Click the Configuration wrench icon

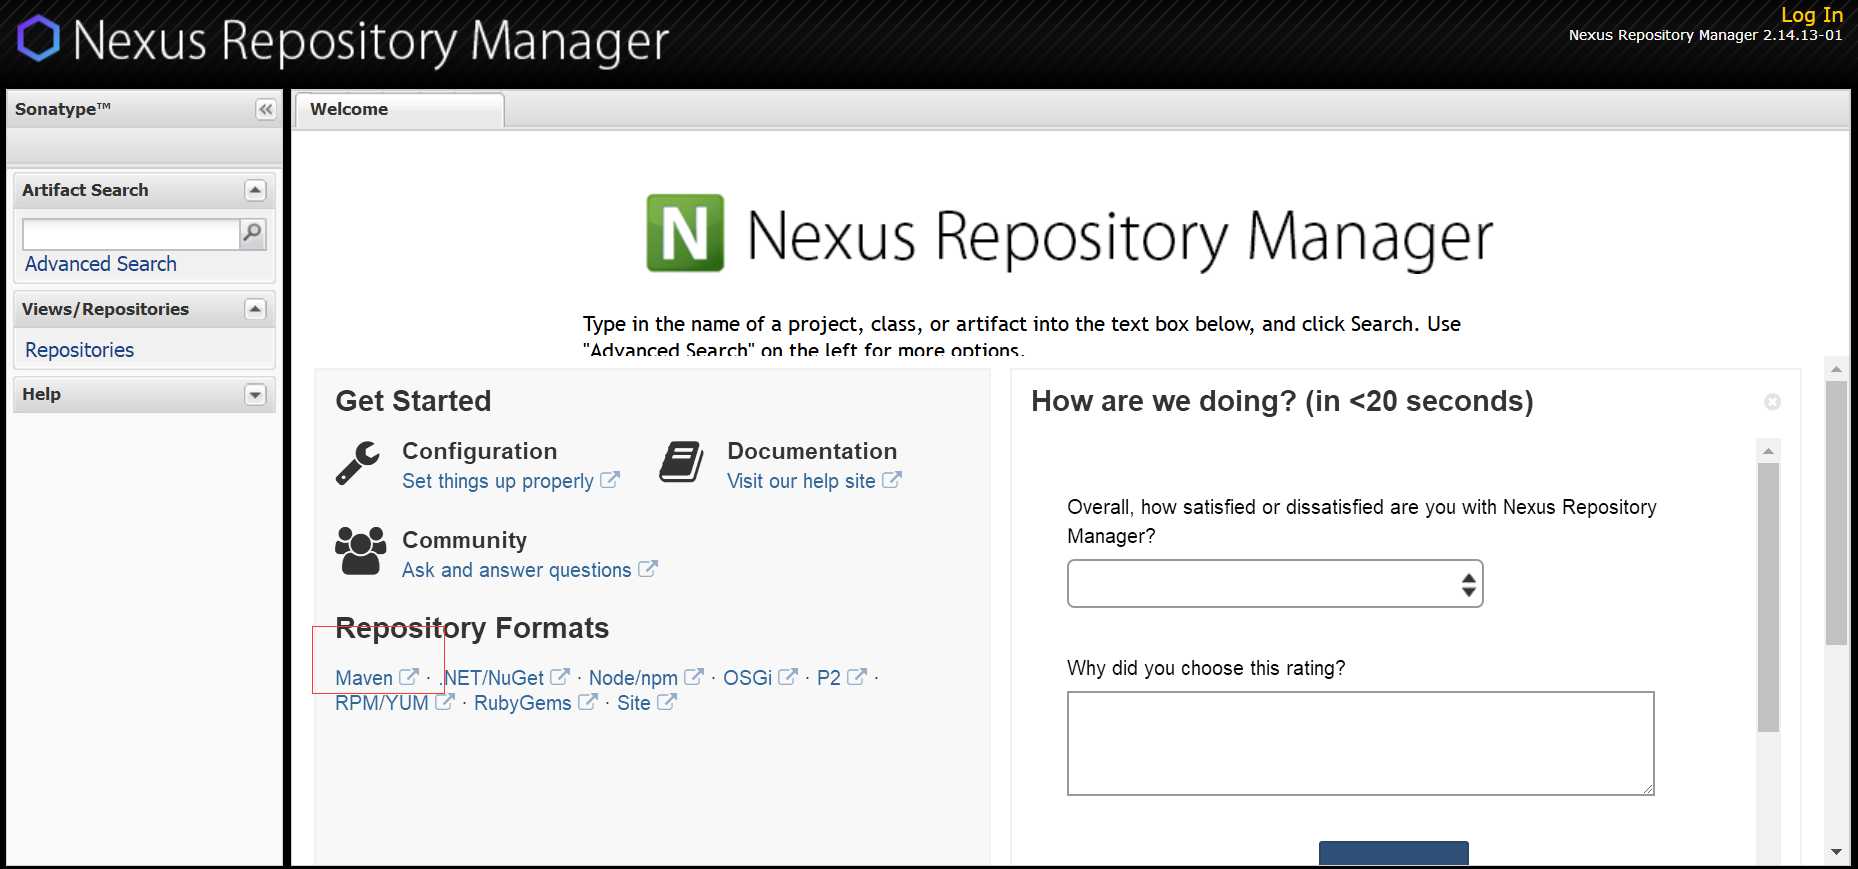358,463
